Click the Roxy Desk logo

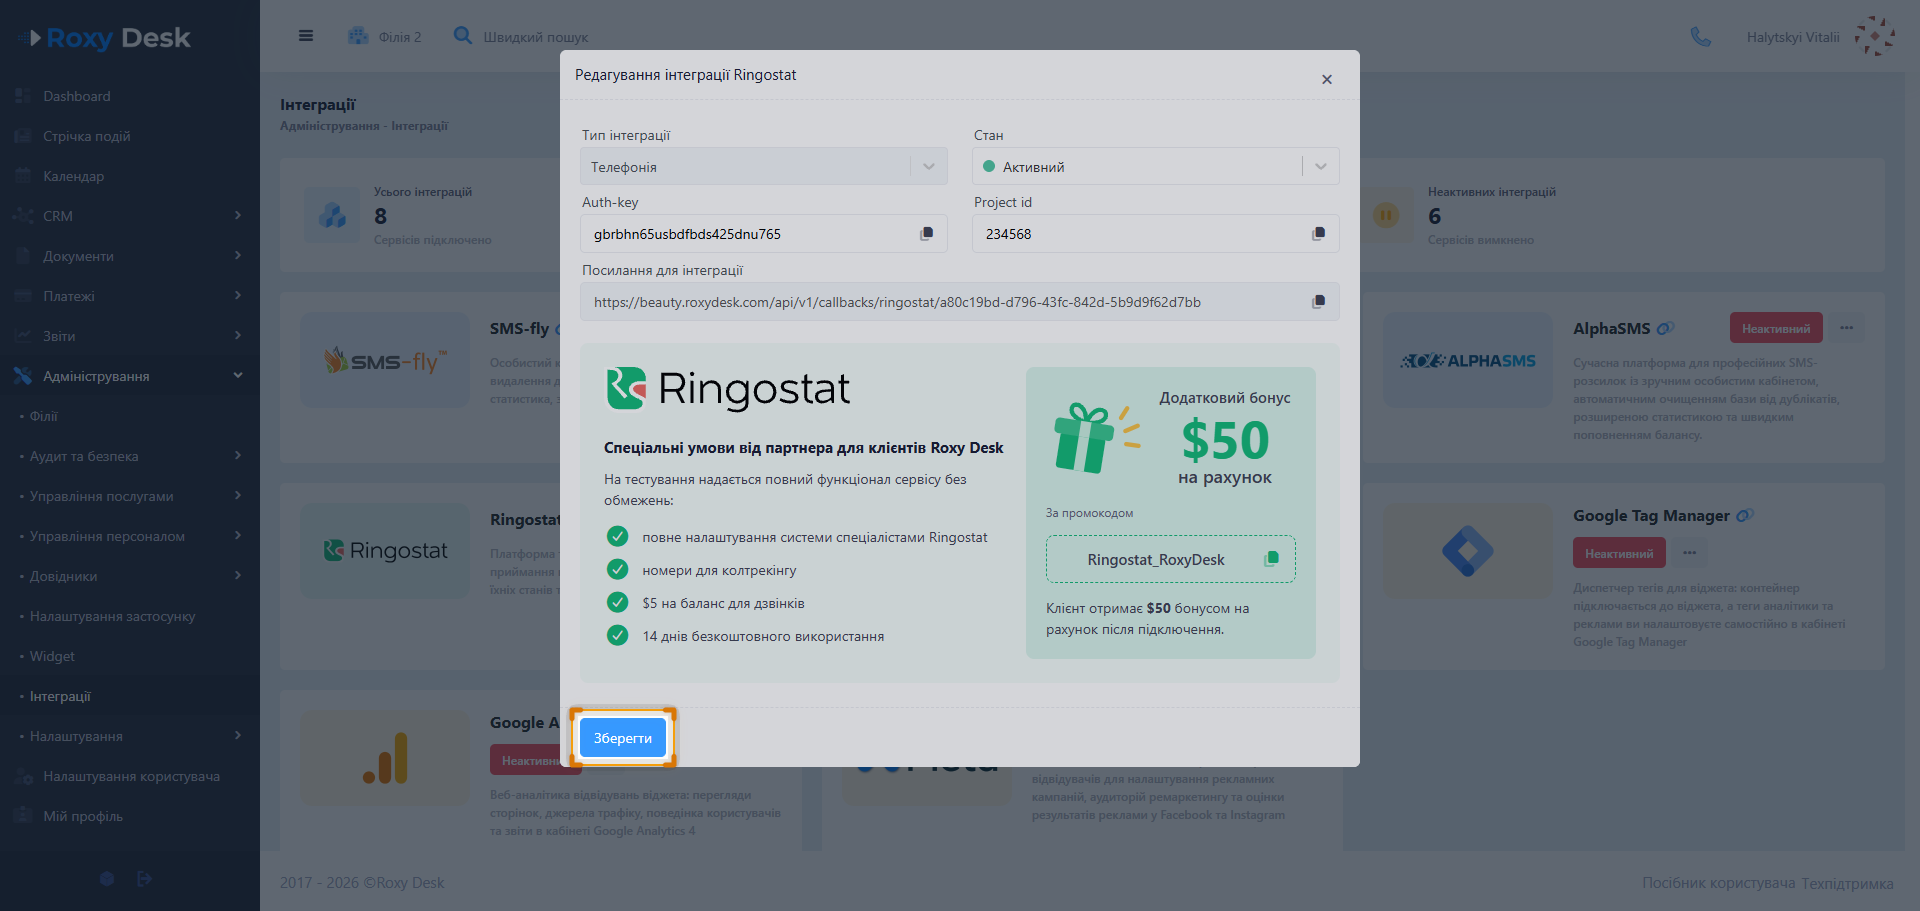(105, 38)
